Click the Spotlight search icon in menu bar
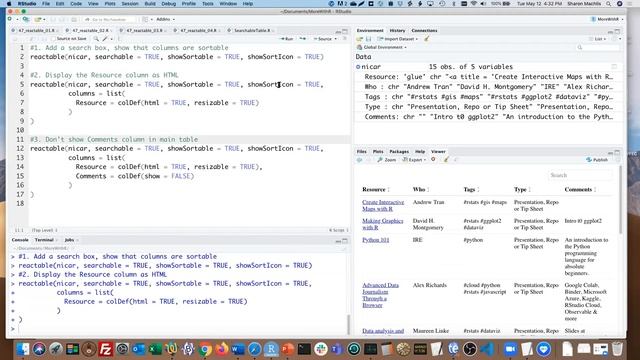Viewport: 640px width, 360px height. (x=609, y=4)
